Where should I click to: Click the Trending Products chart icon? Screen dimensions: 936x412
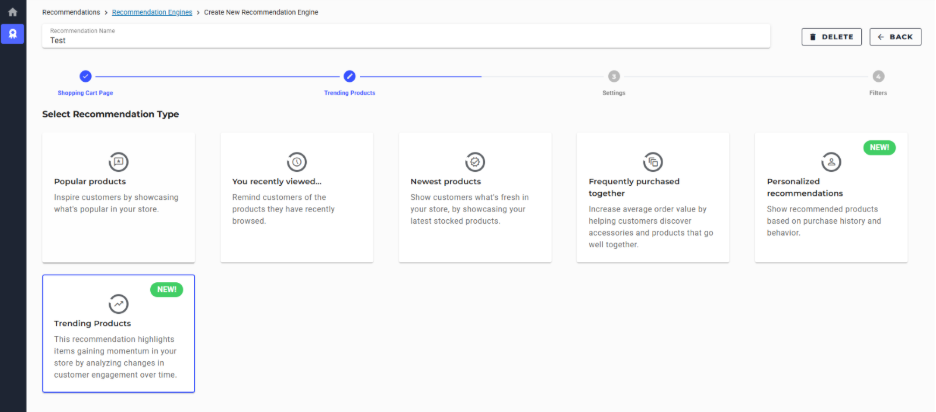point(118,304)
